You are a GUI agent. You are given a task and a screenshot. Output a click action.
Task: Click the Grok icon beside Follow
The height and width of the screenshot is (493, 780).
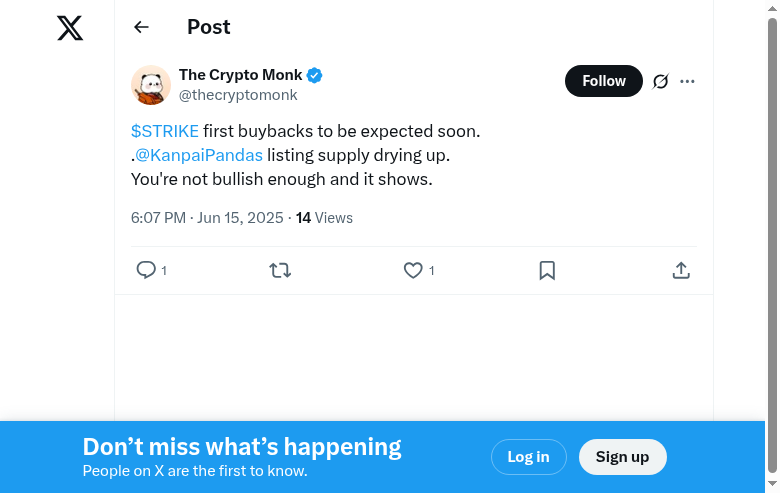coord(660,81)
